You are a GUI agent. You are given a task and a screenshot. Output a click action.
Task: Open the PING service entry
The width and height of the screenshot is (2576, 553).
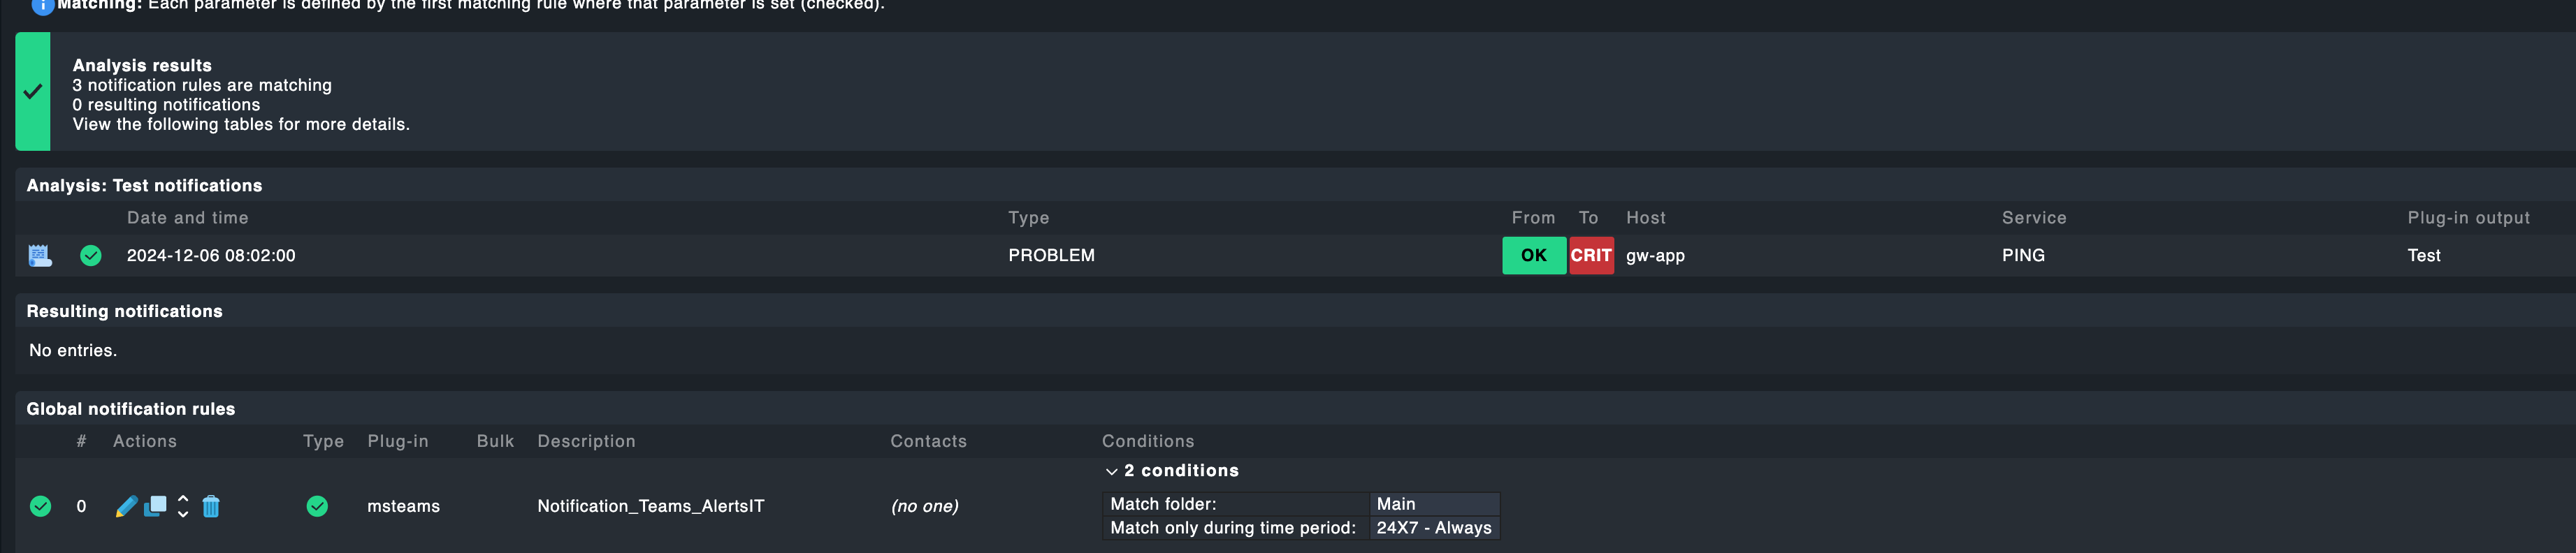tap(2023, 255)
